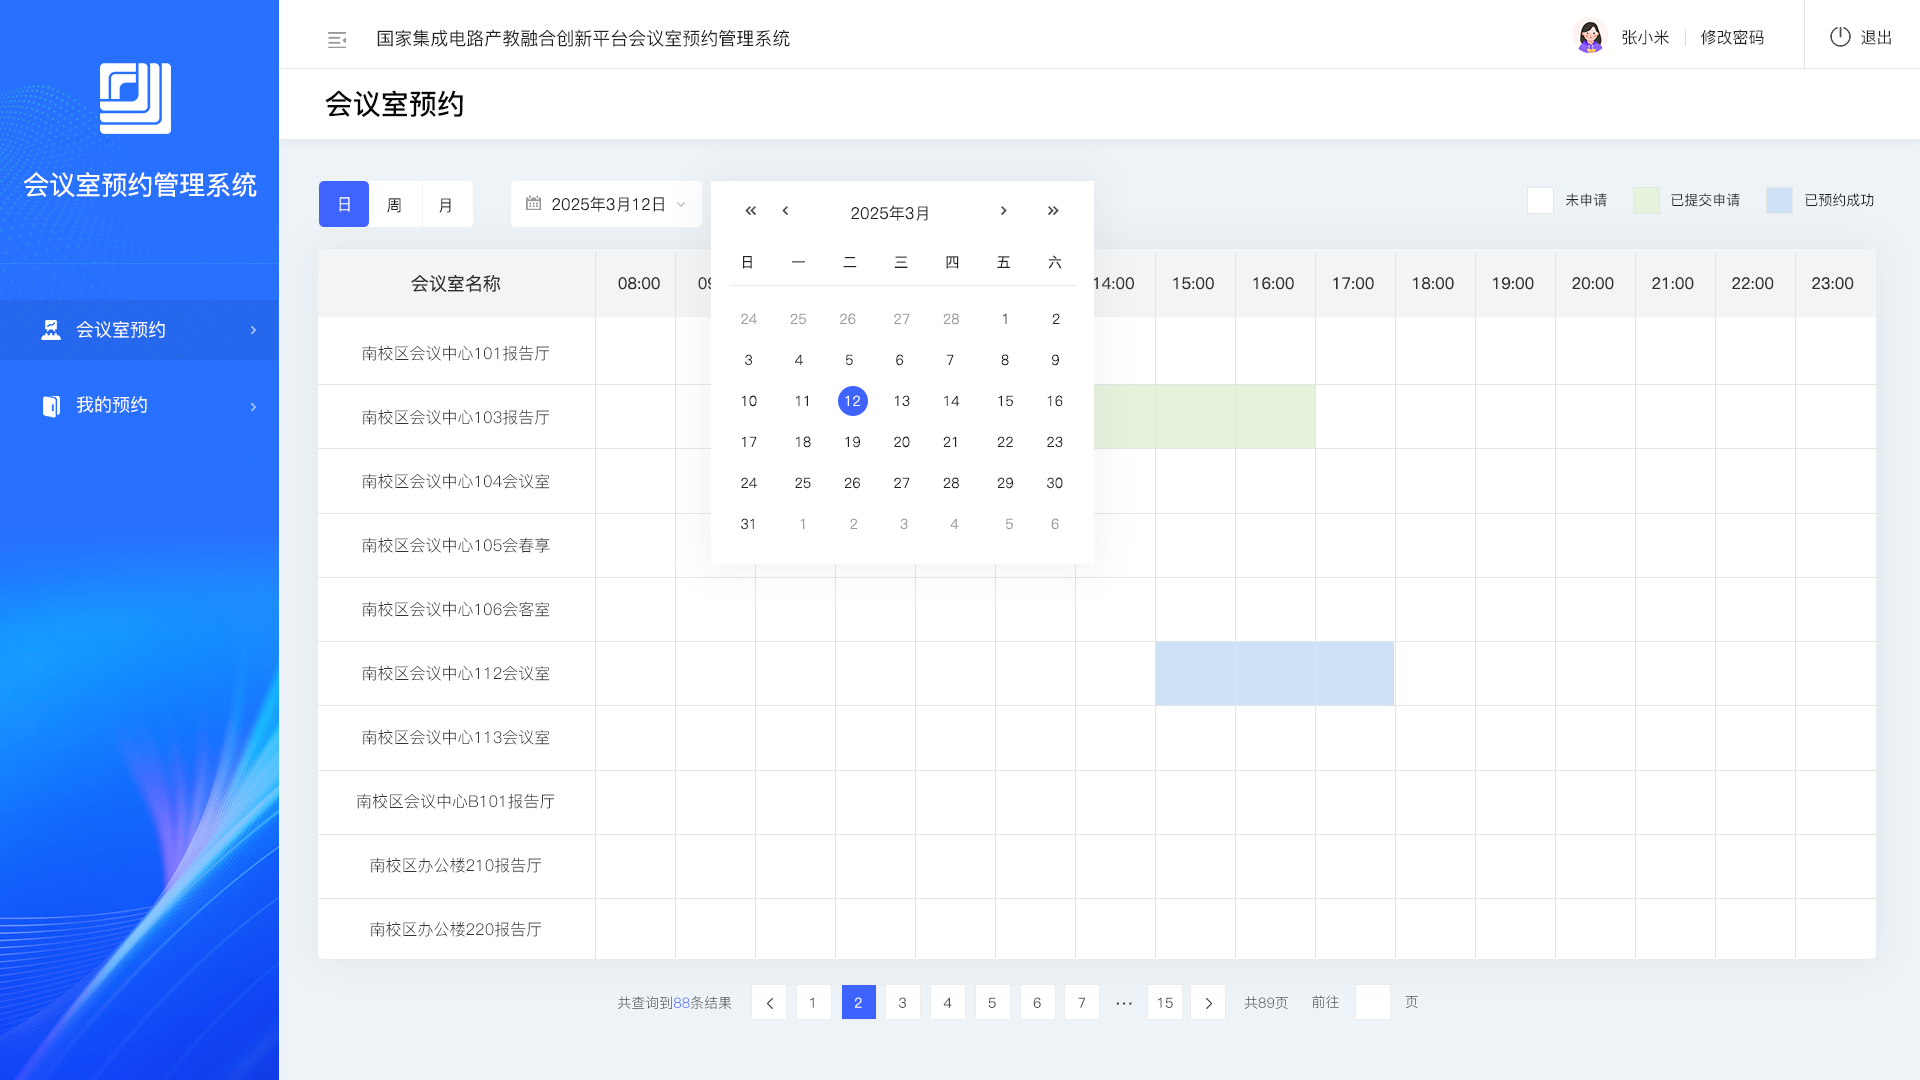The height and width of the screenshot is (1080, 1920).
Task: Go to last page 15
Action: tap(1165, 1003)
